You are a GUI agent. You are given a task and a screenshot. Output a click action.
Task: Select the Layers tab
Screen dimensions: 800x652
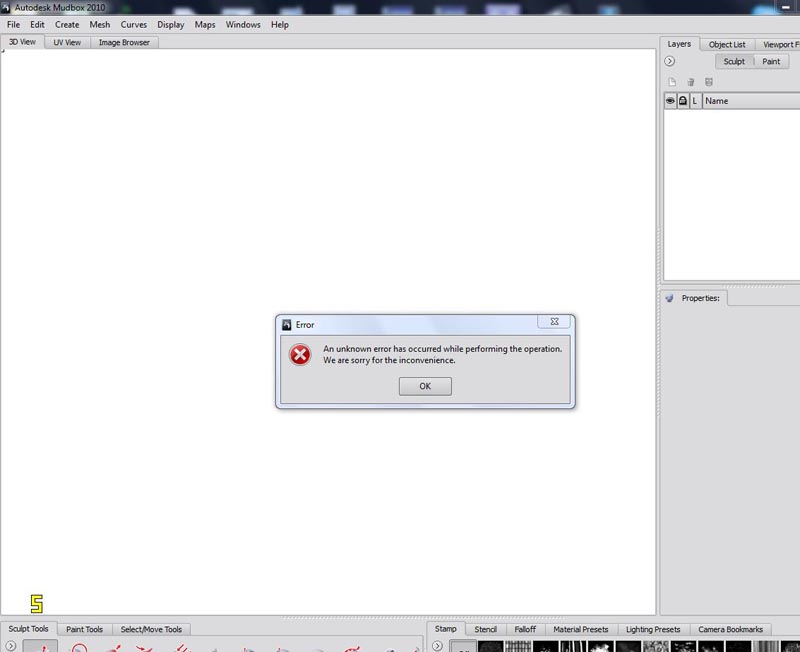(x=679, y=44)
